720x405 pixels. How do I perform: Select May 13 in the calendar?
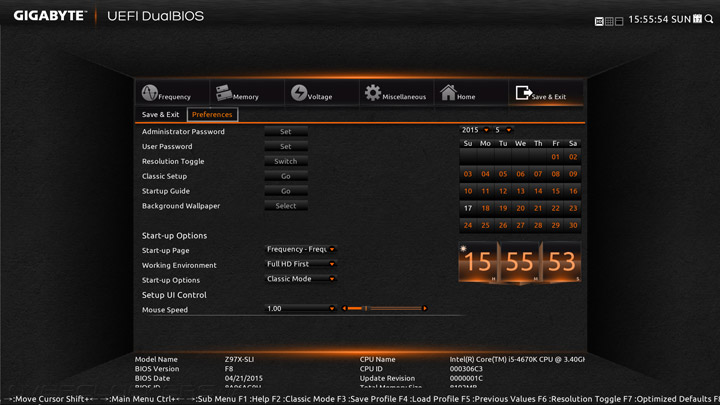[520, 191]
